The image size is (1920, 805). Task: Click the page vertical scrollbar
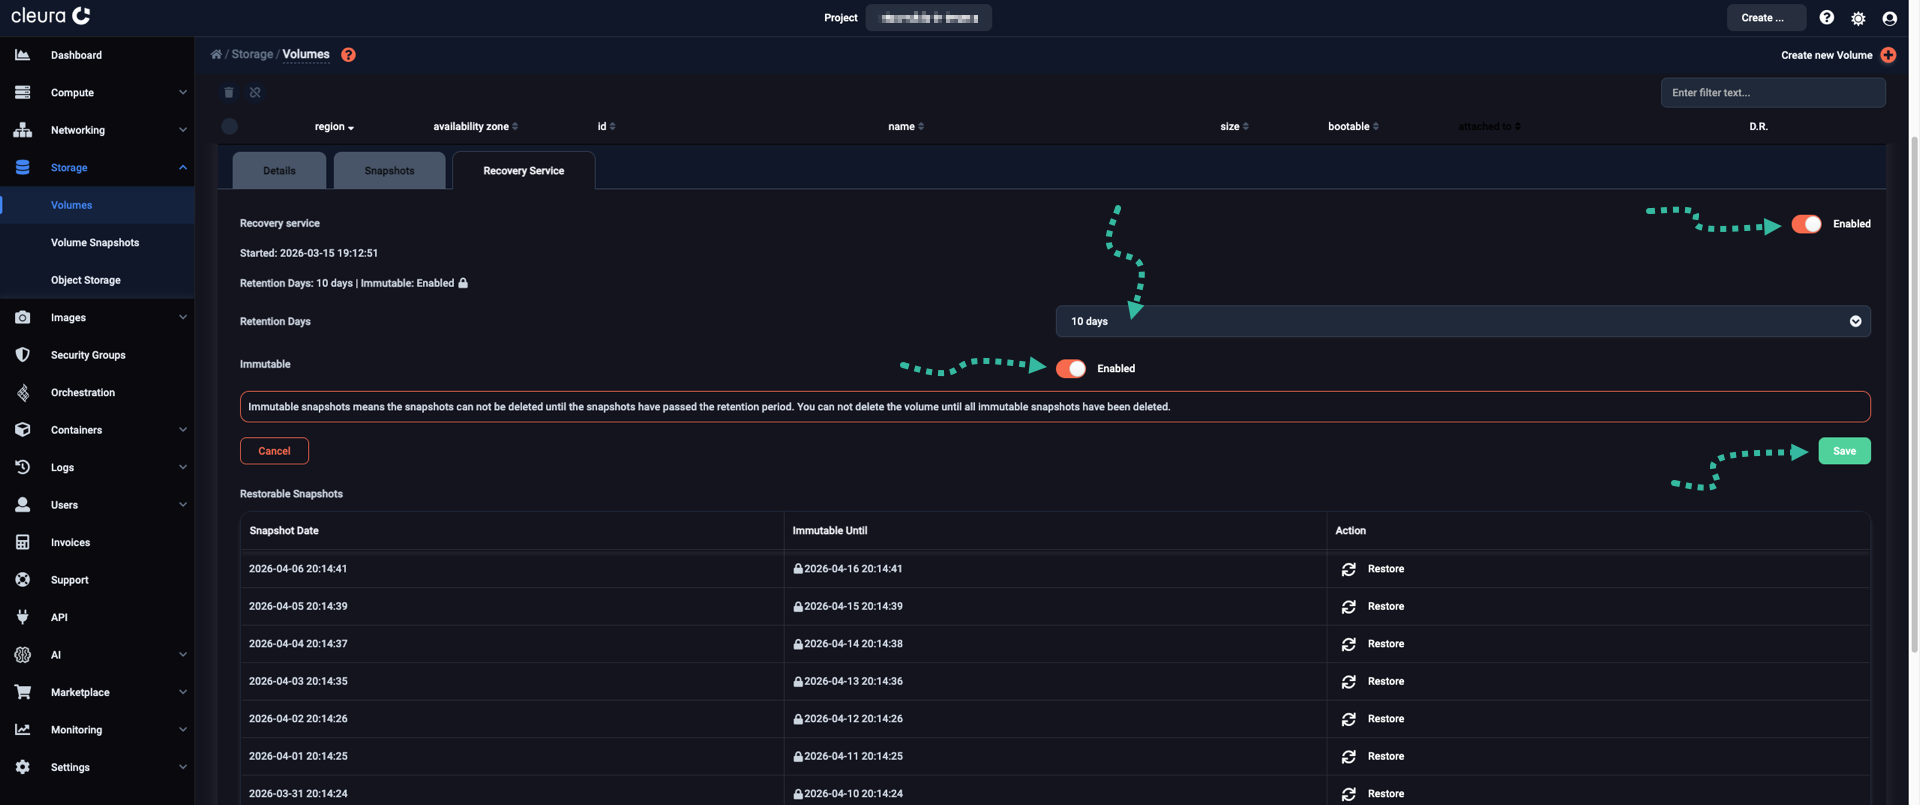coord(1914,400)
